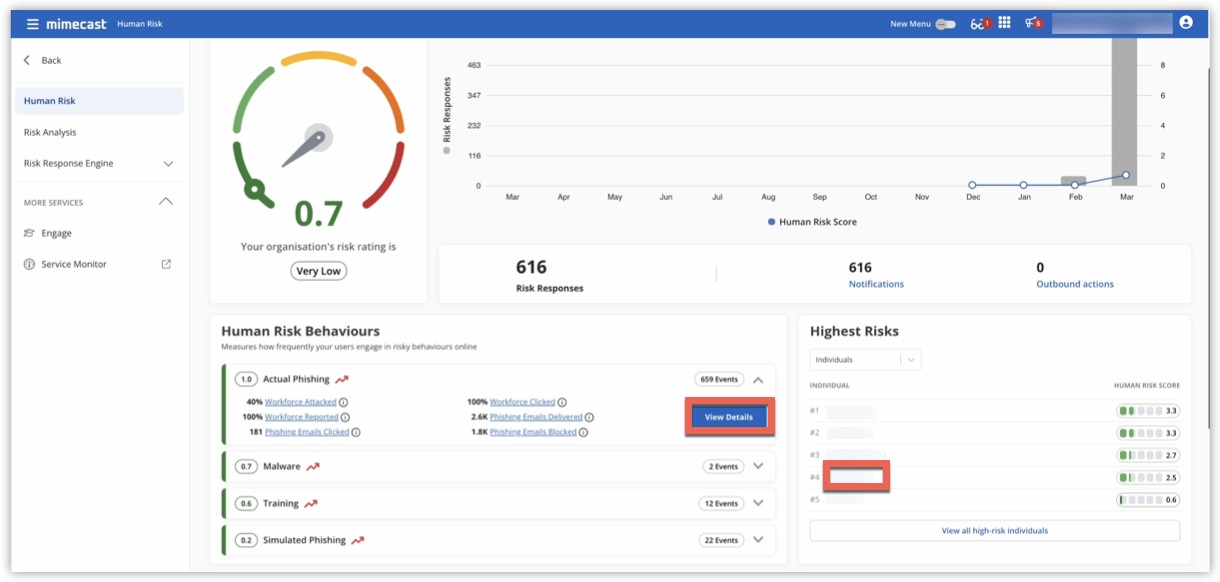Open Engage from the sidebar
Image resolution: width=1220 pixels, height=582 pixels.
pyautogui.click(x=56, y=233)
